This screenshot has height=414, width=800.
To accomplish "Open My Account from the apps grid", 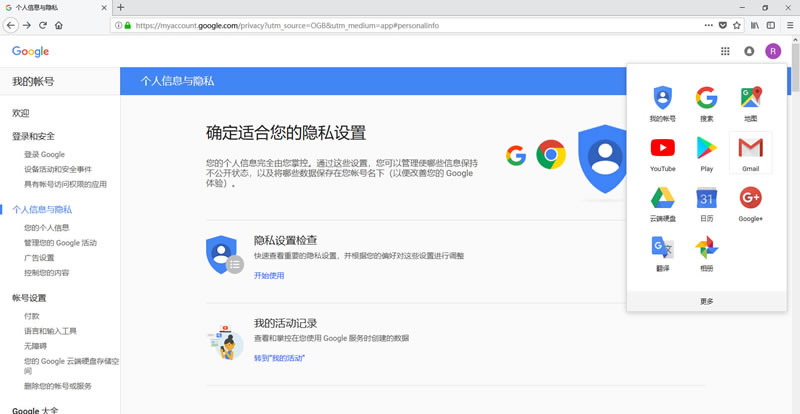I will (662, 104).
